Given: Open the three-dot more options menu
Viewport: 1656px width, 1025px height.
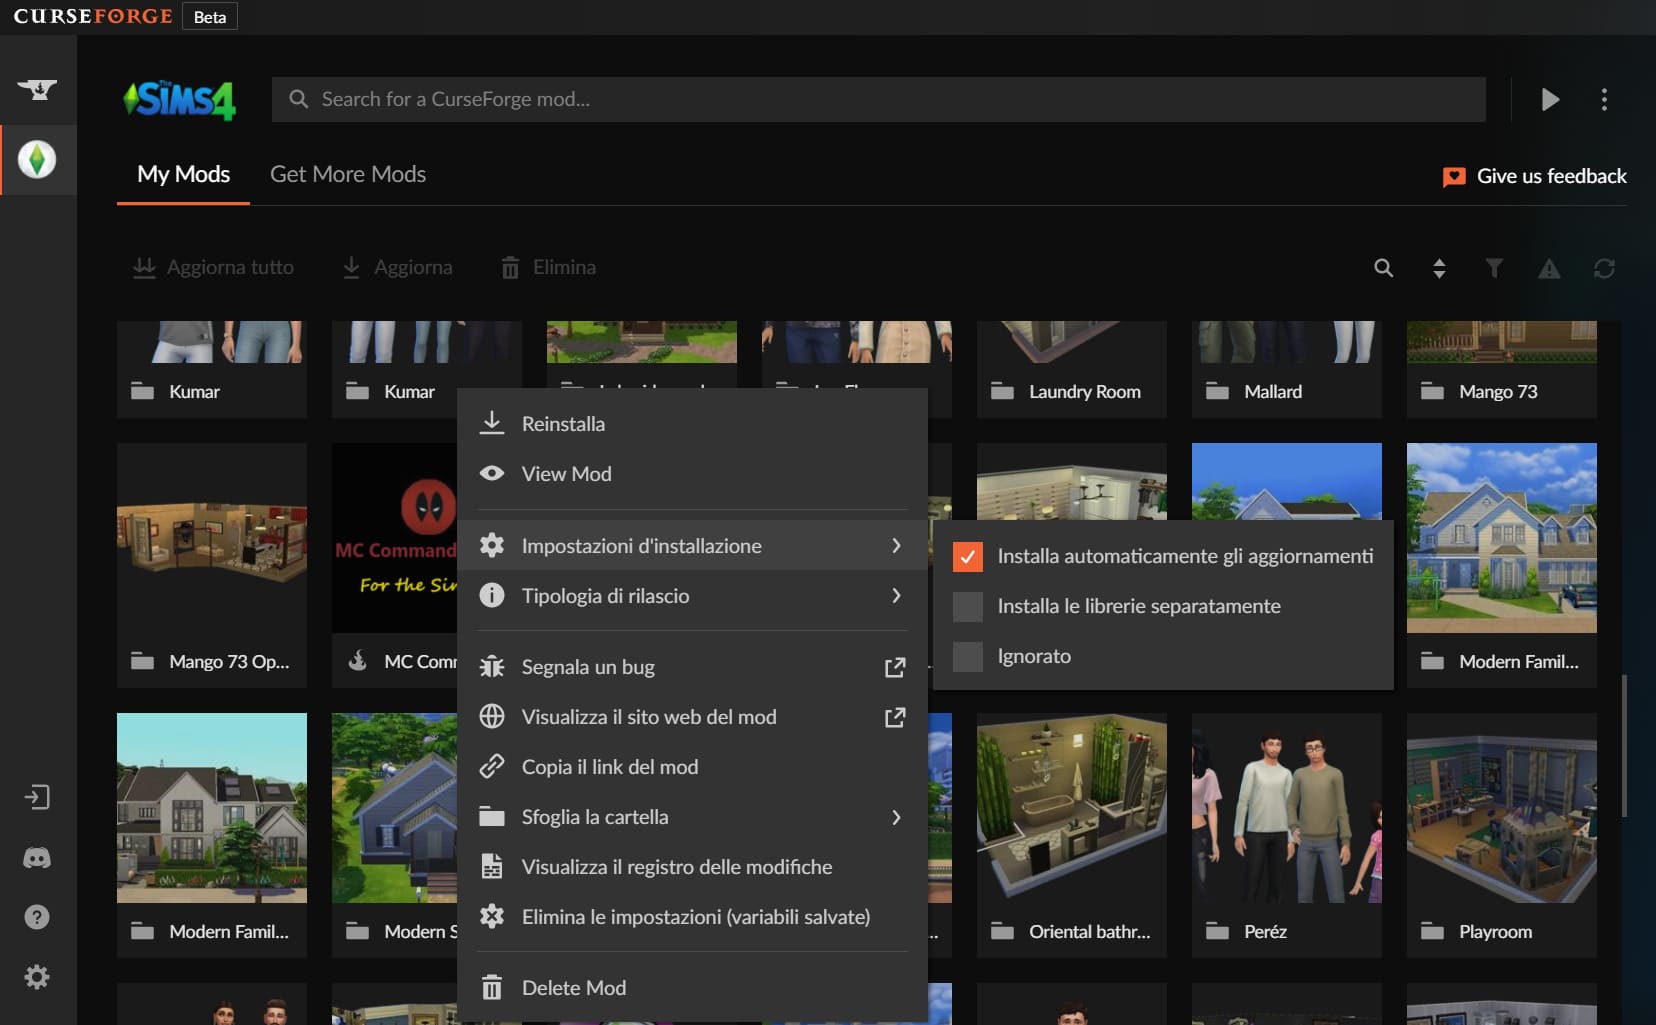Looking at the screenshot, I should (1604, 100).
